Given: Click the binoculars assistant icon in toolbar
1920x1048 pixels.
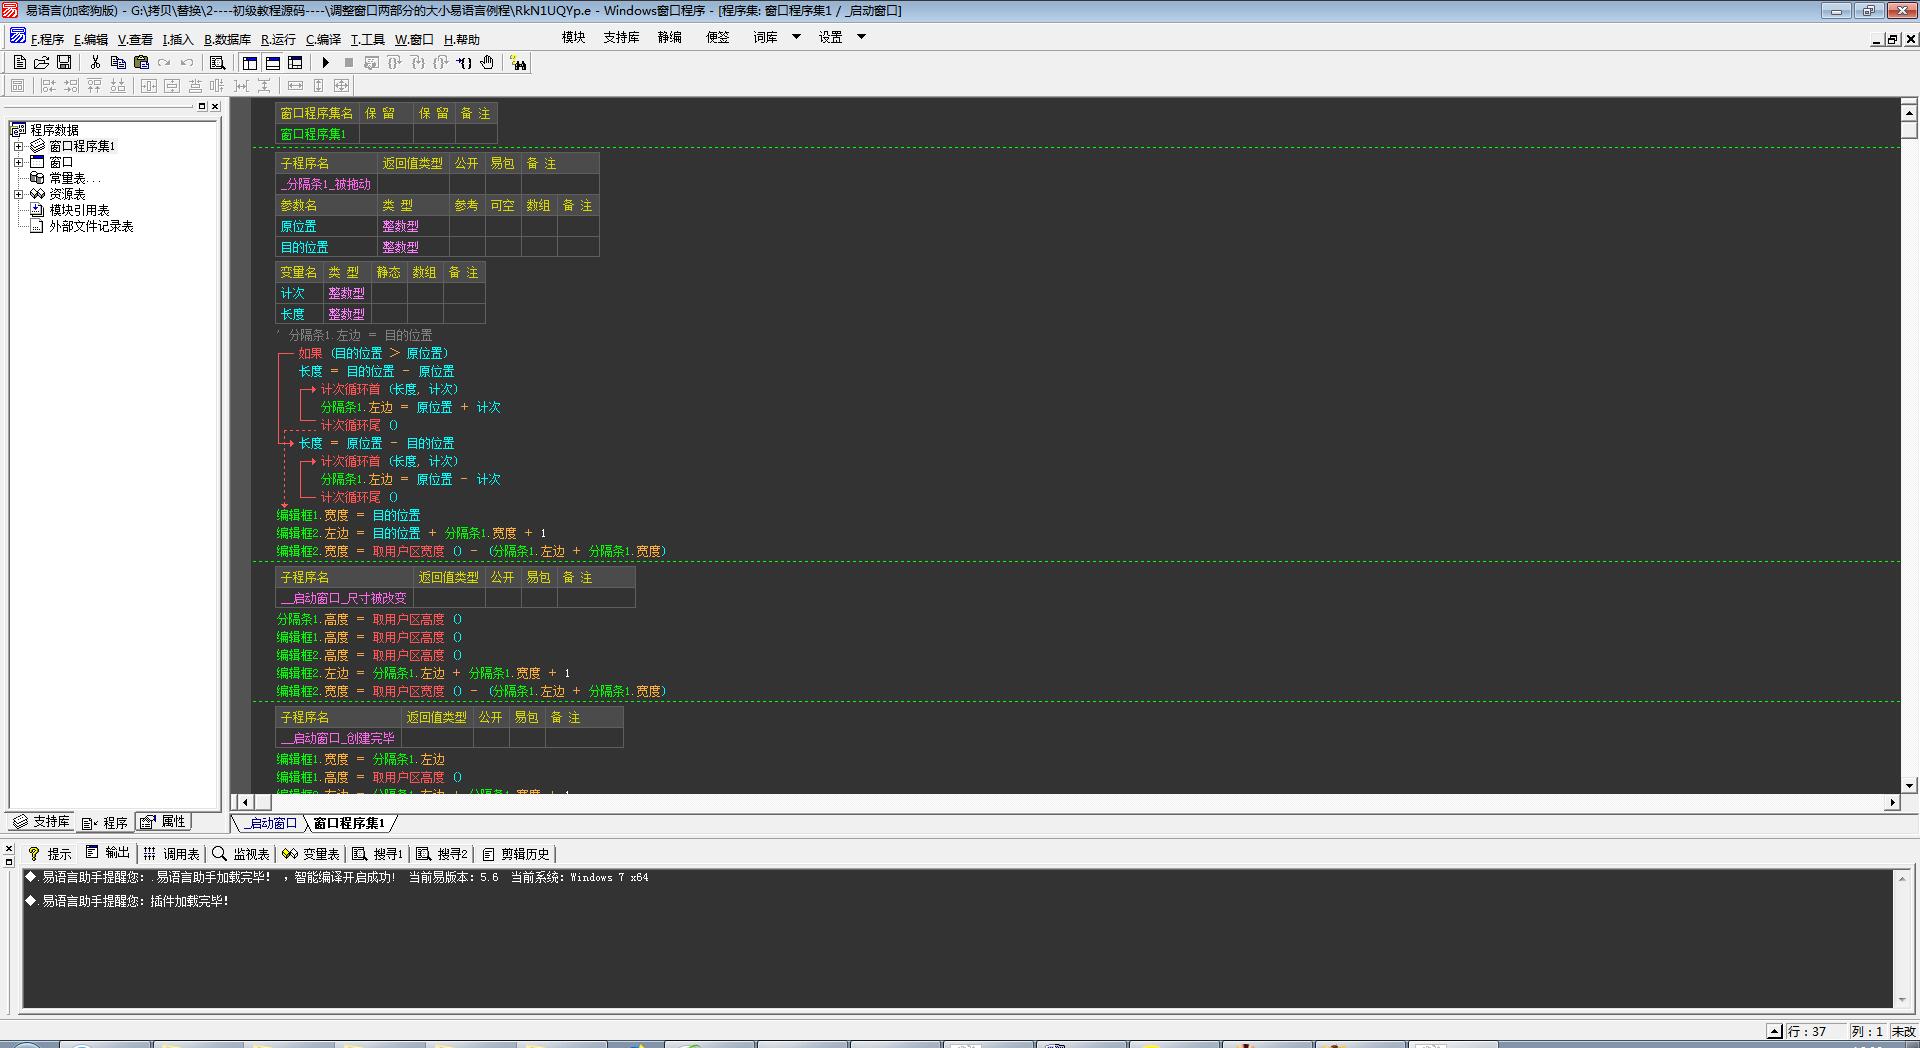Looking at the screenshot, I should click(x=518, y=63).
